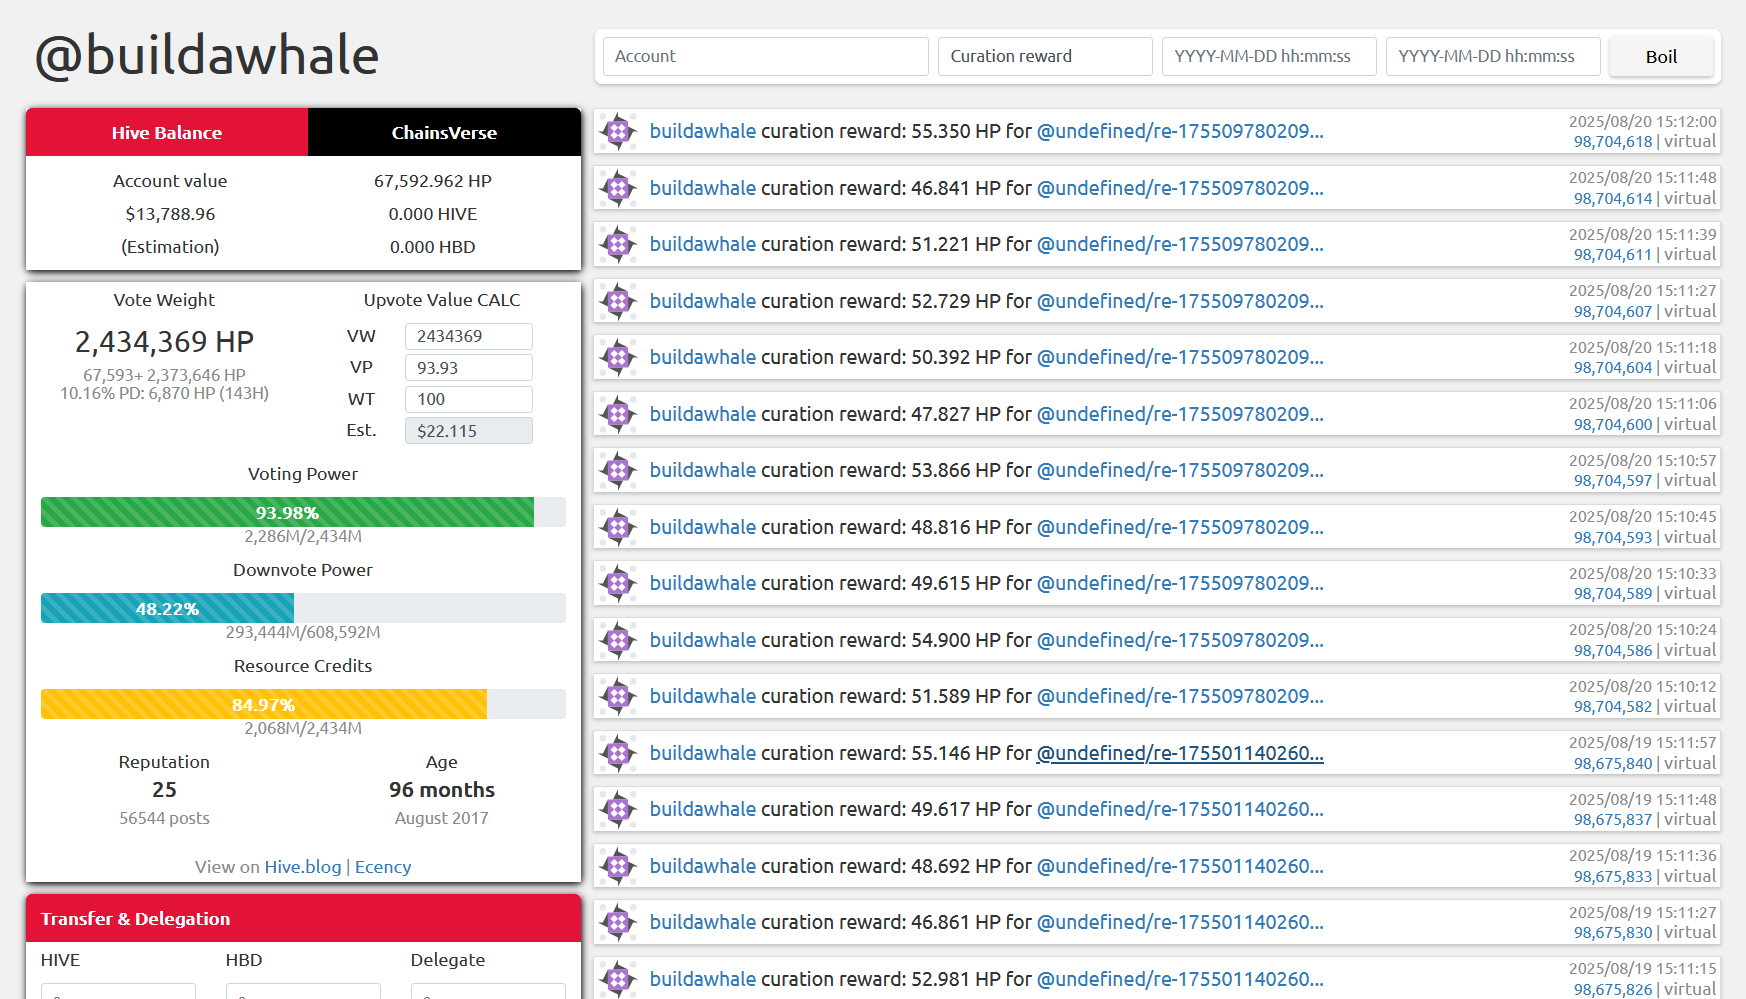Open buildawhale link in 53.866 HP row
Image resolution: width=1746 pixels, height=999 pixels.
click(x=703, y=470)
